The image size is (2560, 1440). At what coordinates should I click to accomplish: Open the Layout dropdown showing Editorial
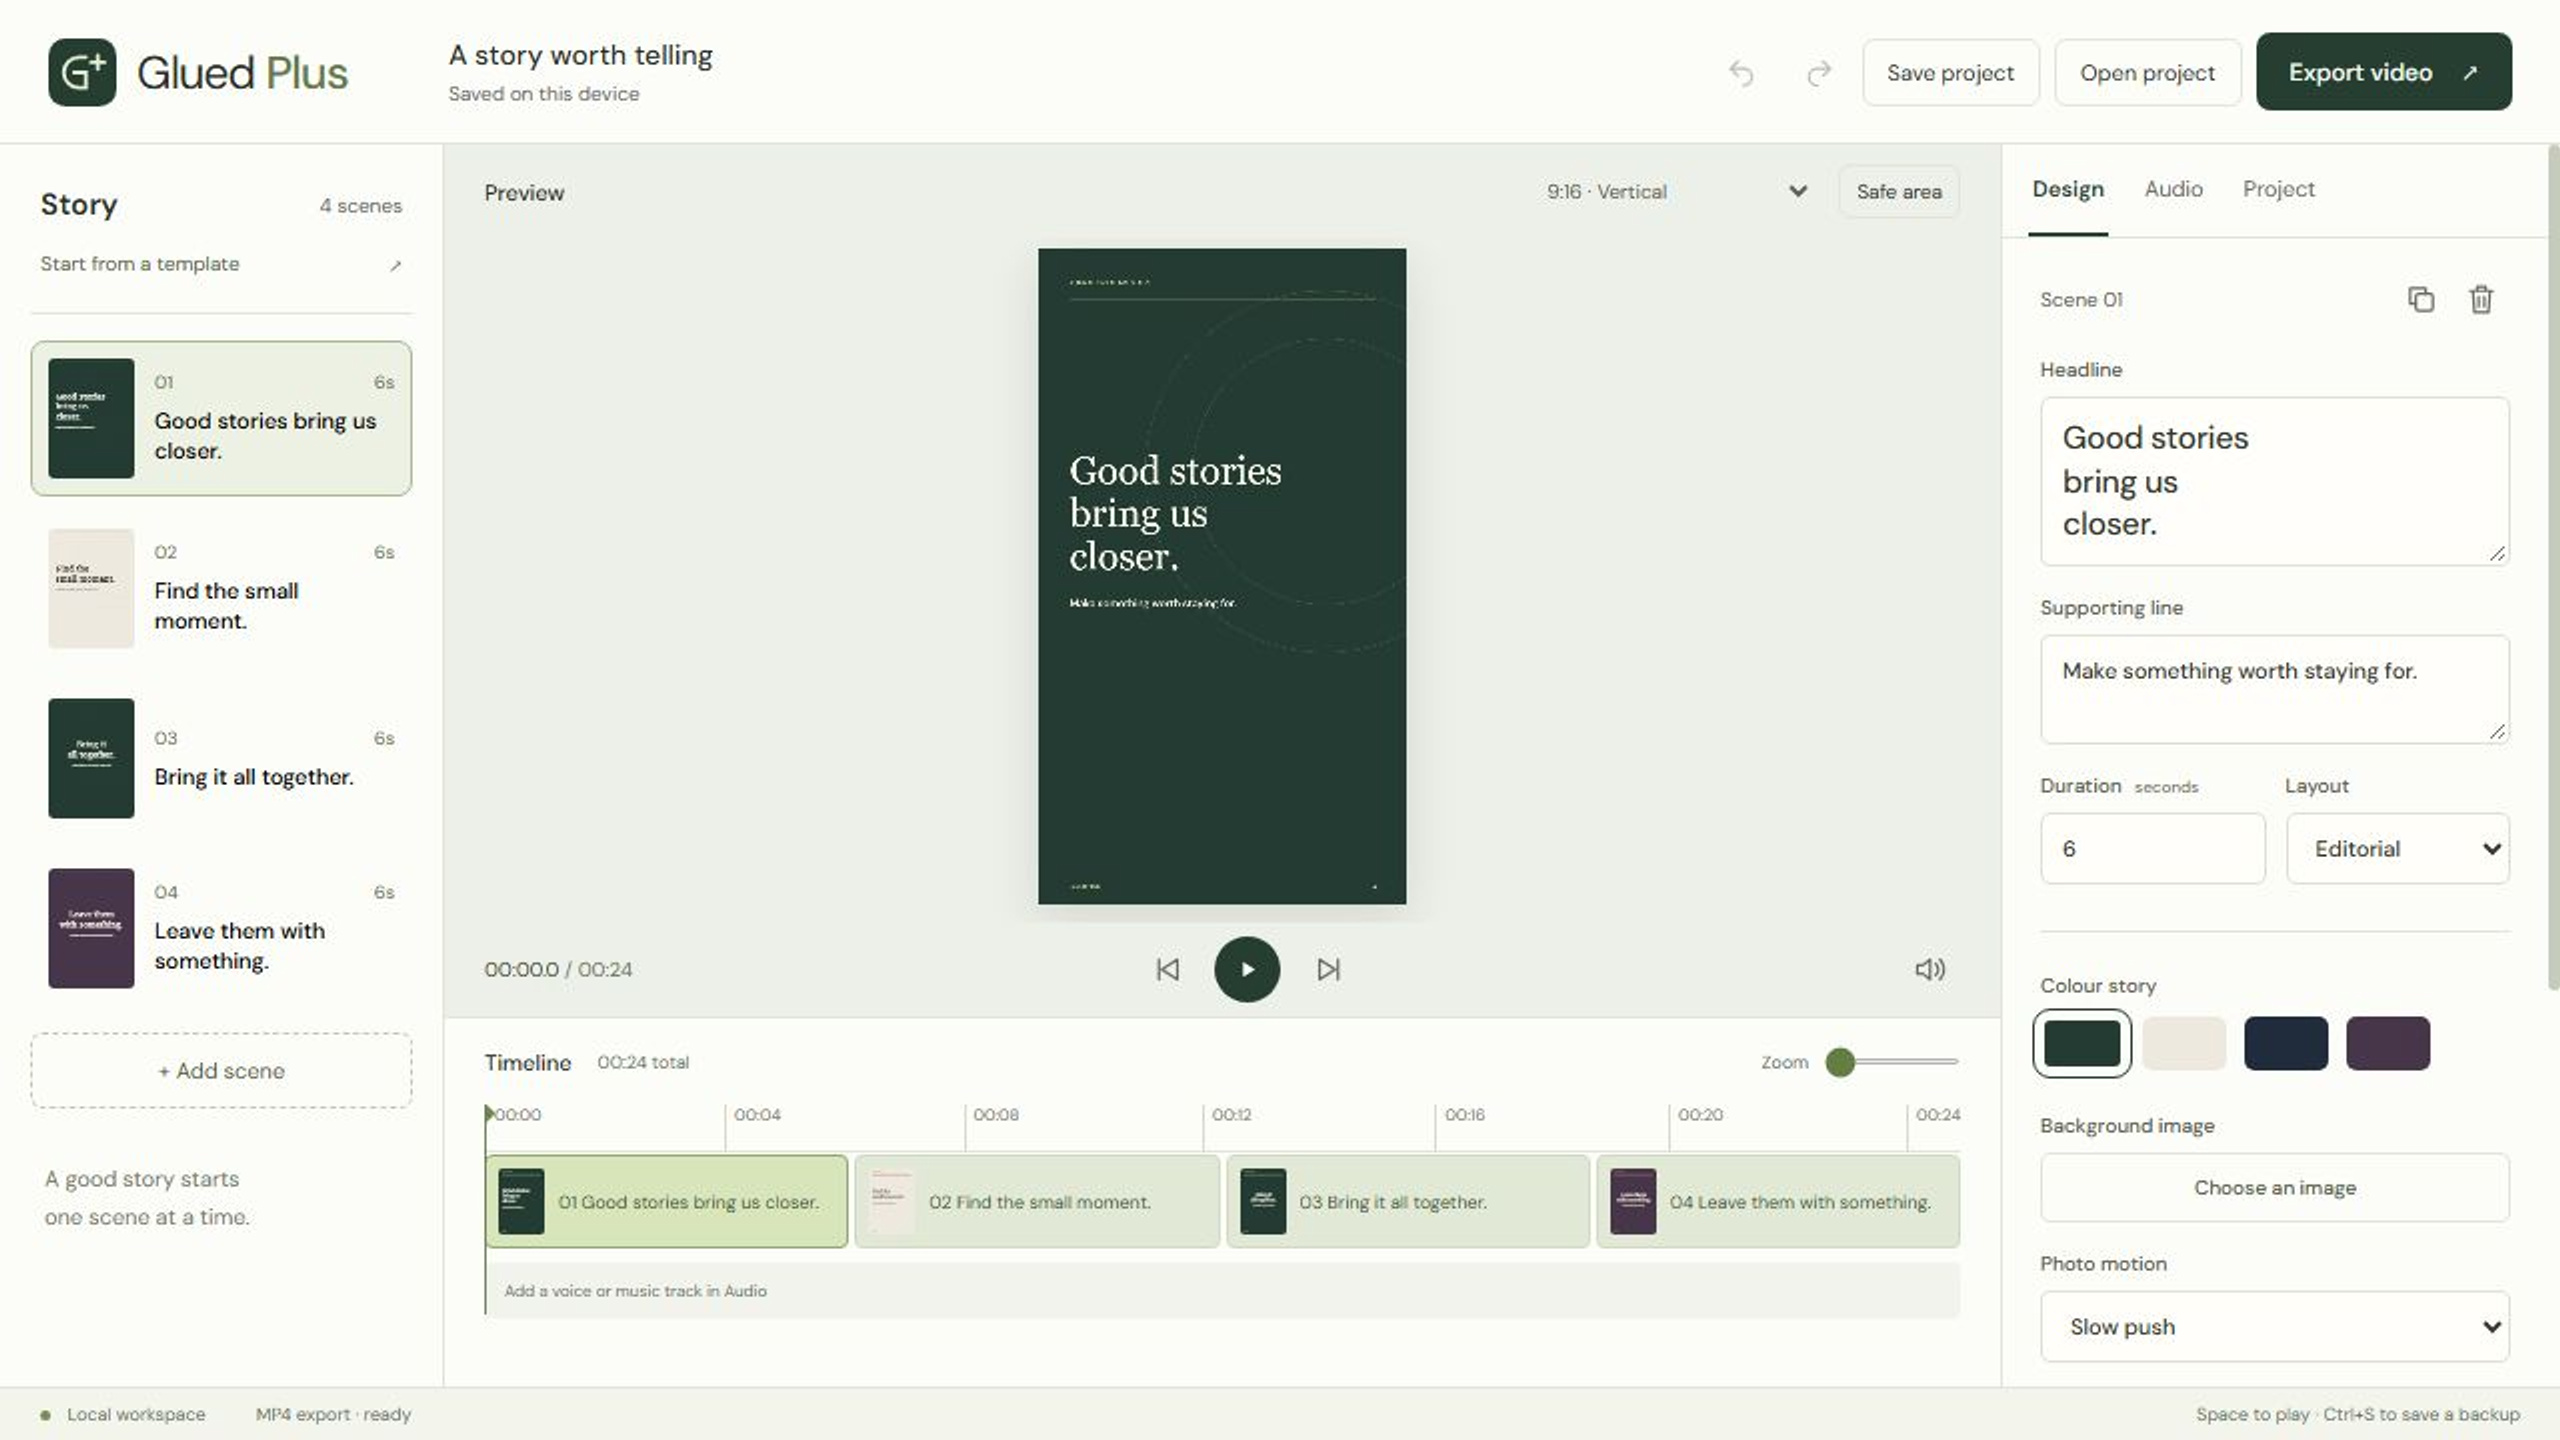pyautogui.click(x=2397, y=848)
